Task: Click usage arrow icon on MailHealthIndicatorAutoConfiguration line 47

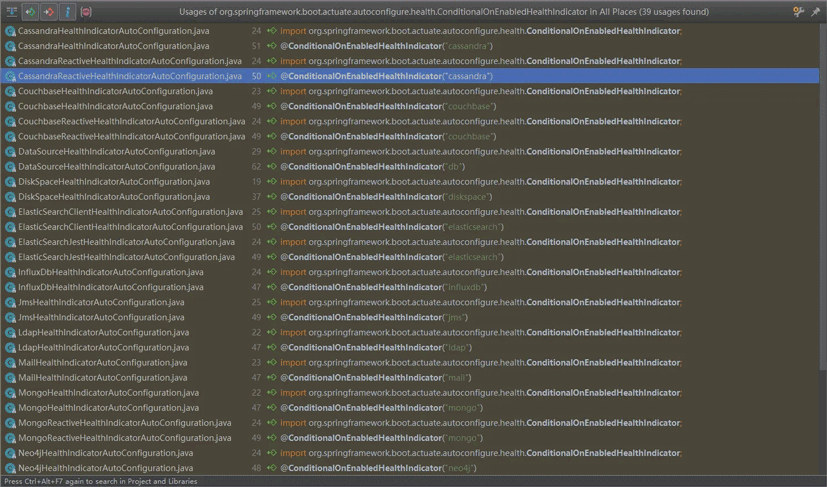Action: (x=272, y=377)
